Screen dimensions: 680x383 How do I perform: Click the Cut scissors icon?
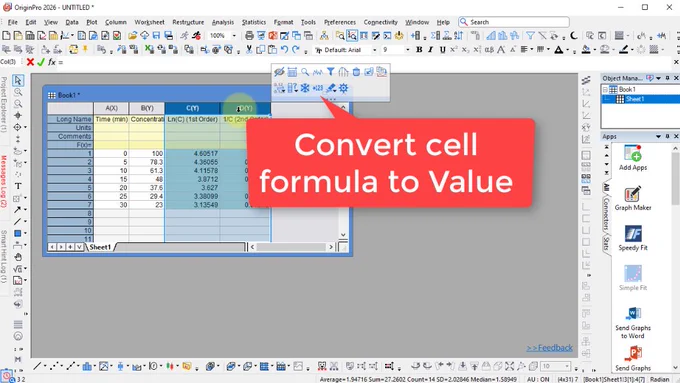click(x=249, y=49)
